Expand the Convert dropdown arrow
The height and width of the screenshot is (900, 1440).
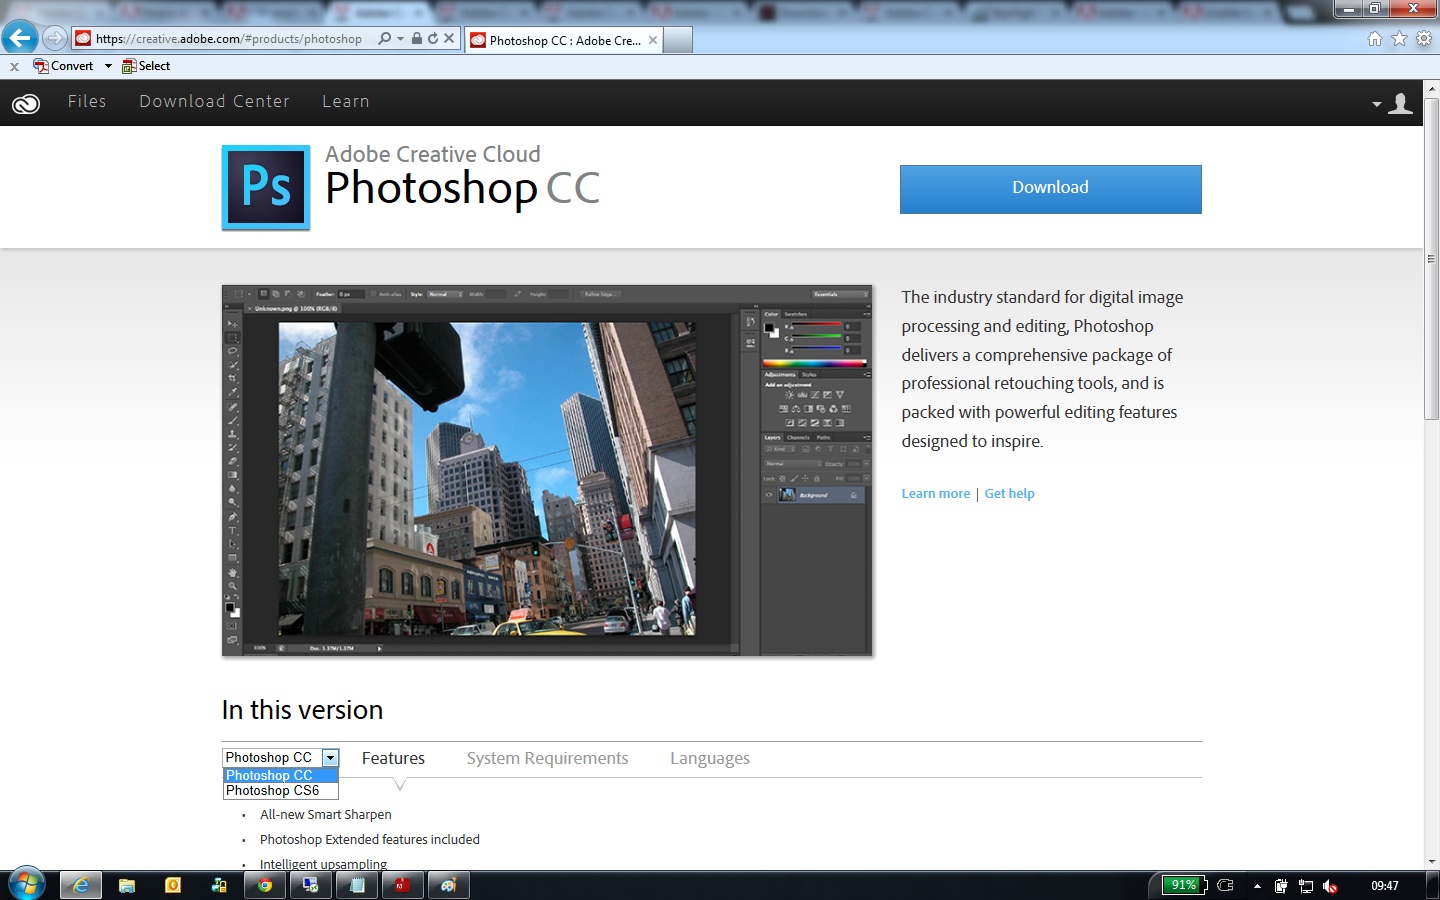[x=108, y=66]
